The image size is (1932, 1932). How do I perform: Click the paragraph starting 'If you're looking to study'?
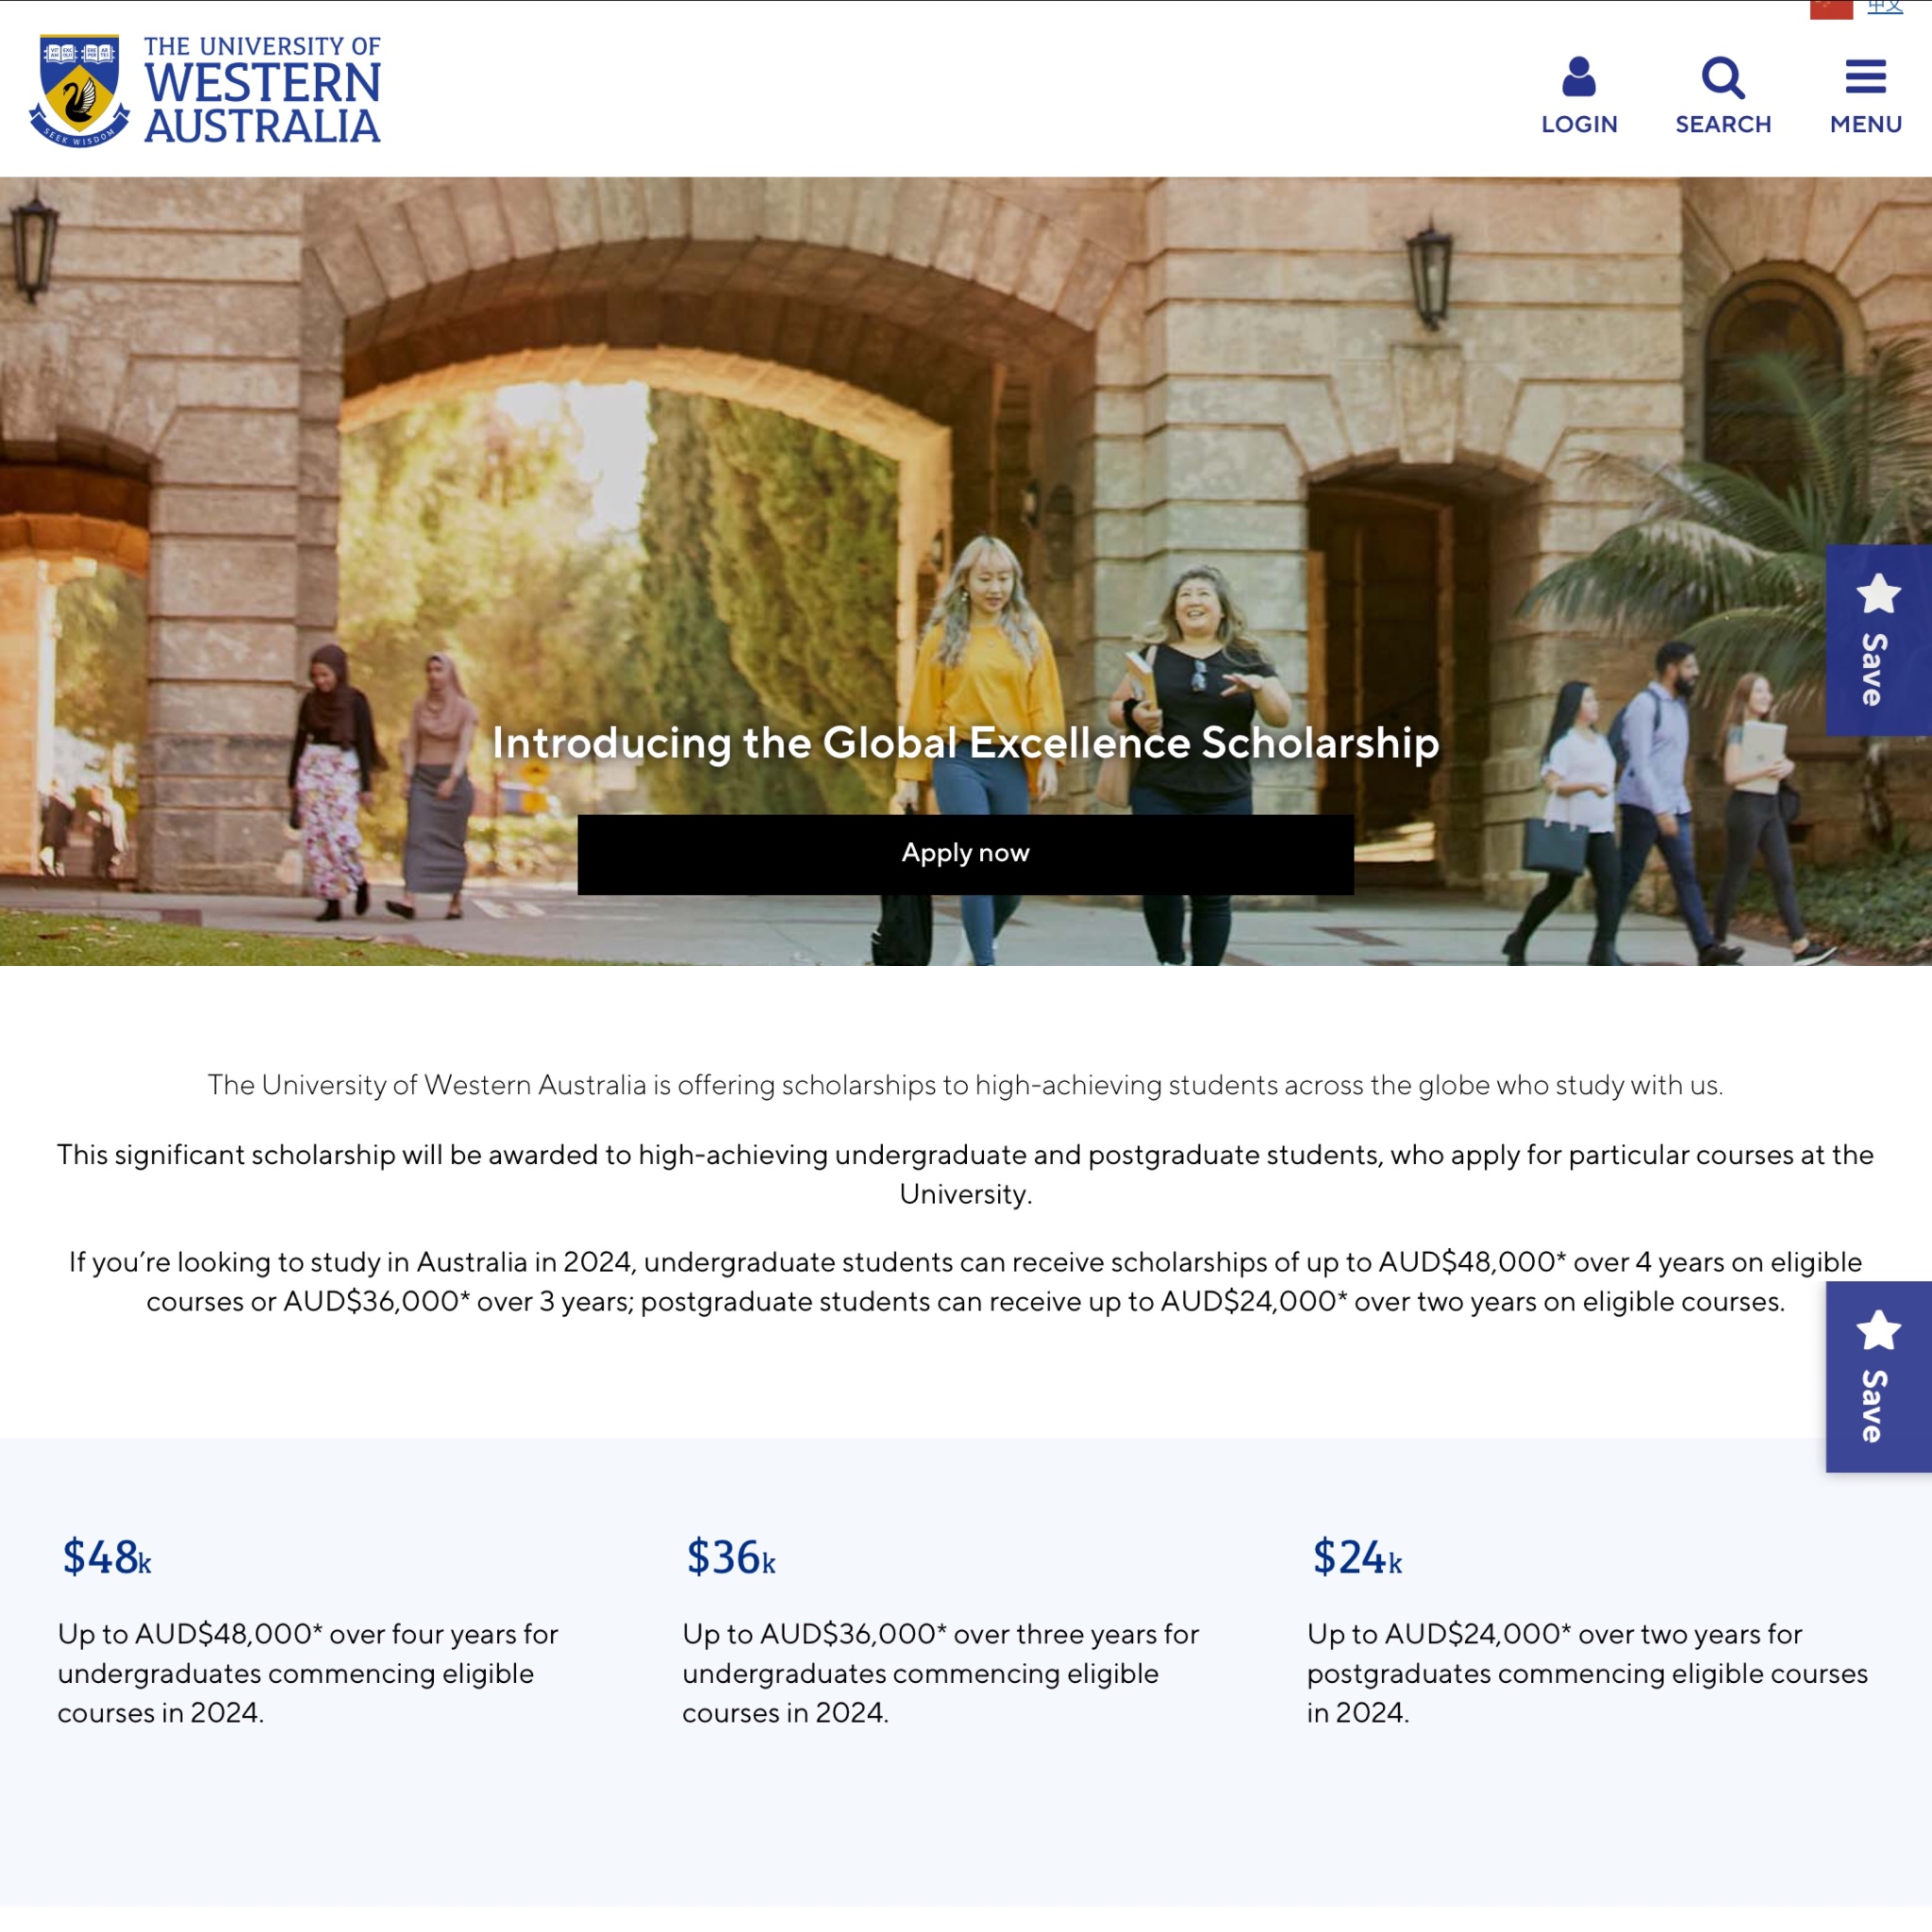tap(965, 1282)
